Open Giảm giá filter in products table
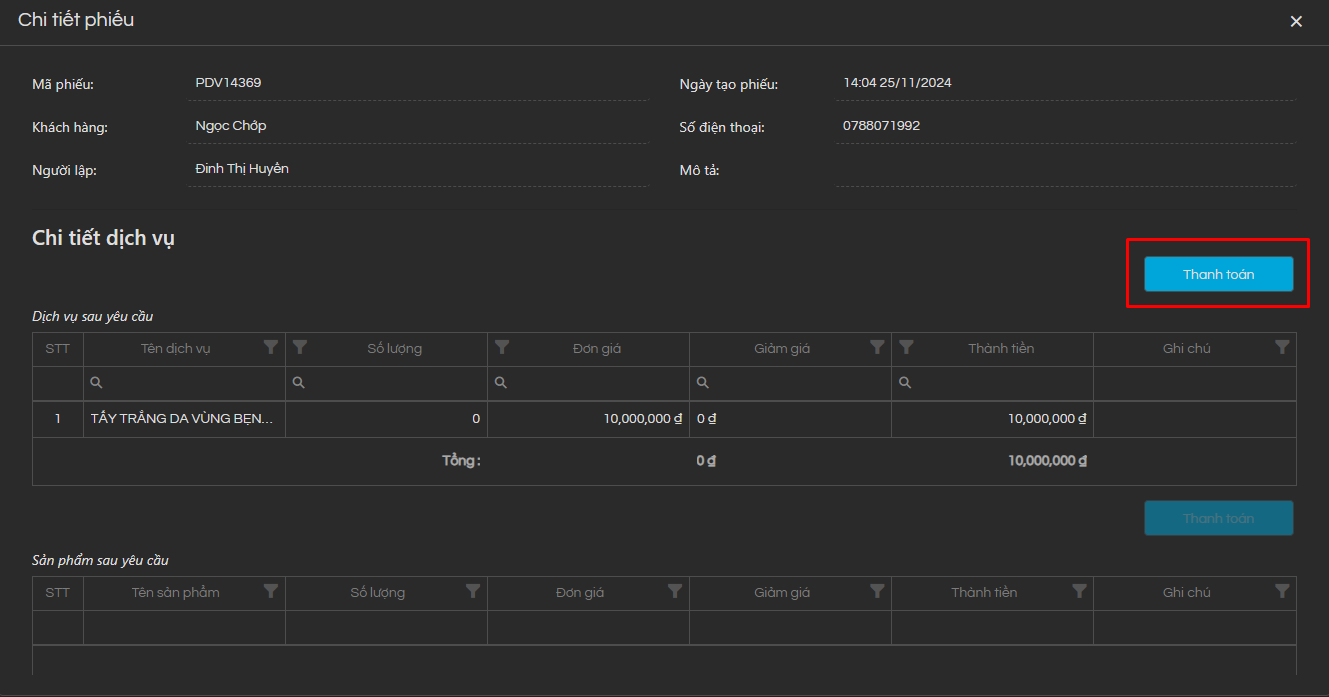Image resolution: width=1329 pixels, height=697 pixels. coord(877,591)
